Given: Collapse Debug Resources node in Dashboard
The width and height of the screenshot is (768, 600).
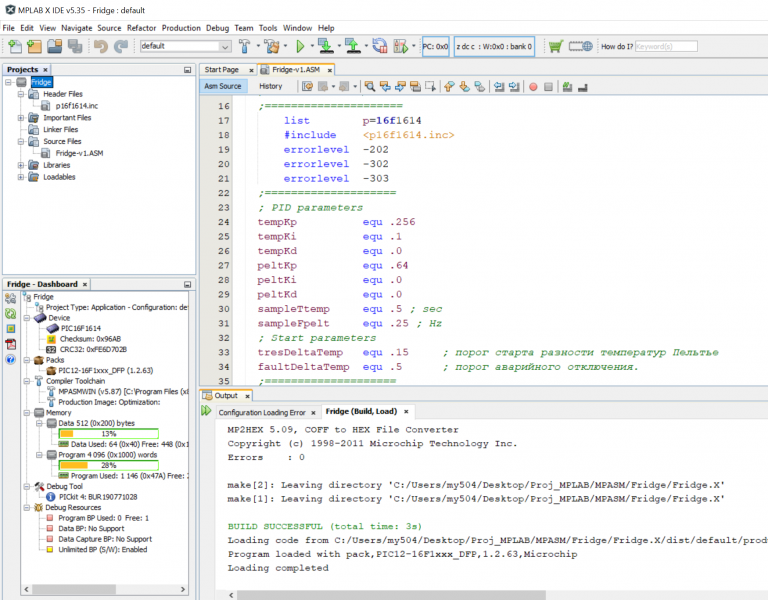Looking at the screenshot, I should click(x=27, y=507).
